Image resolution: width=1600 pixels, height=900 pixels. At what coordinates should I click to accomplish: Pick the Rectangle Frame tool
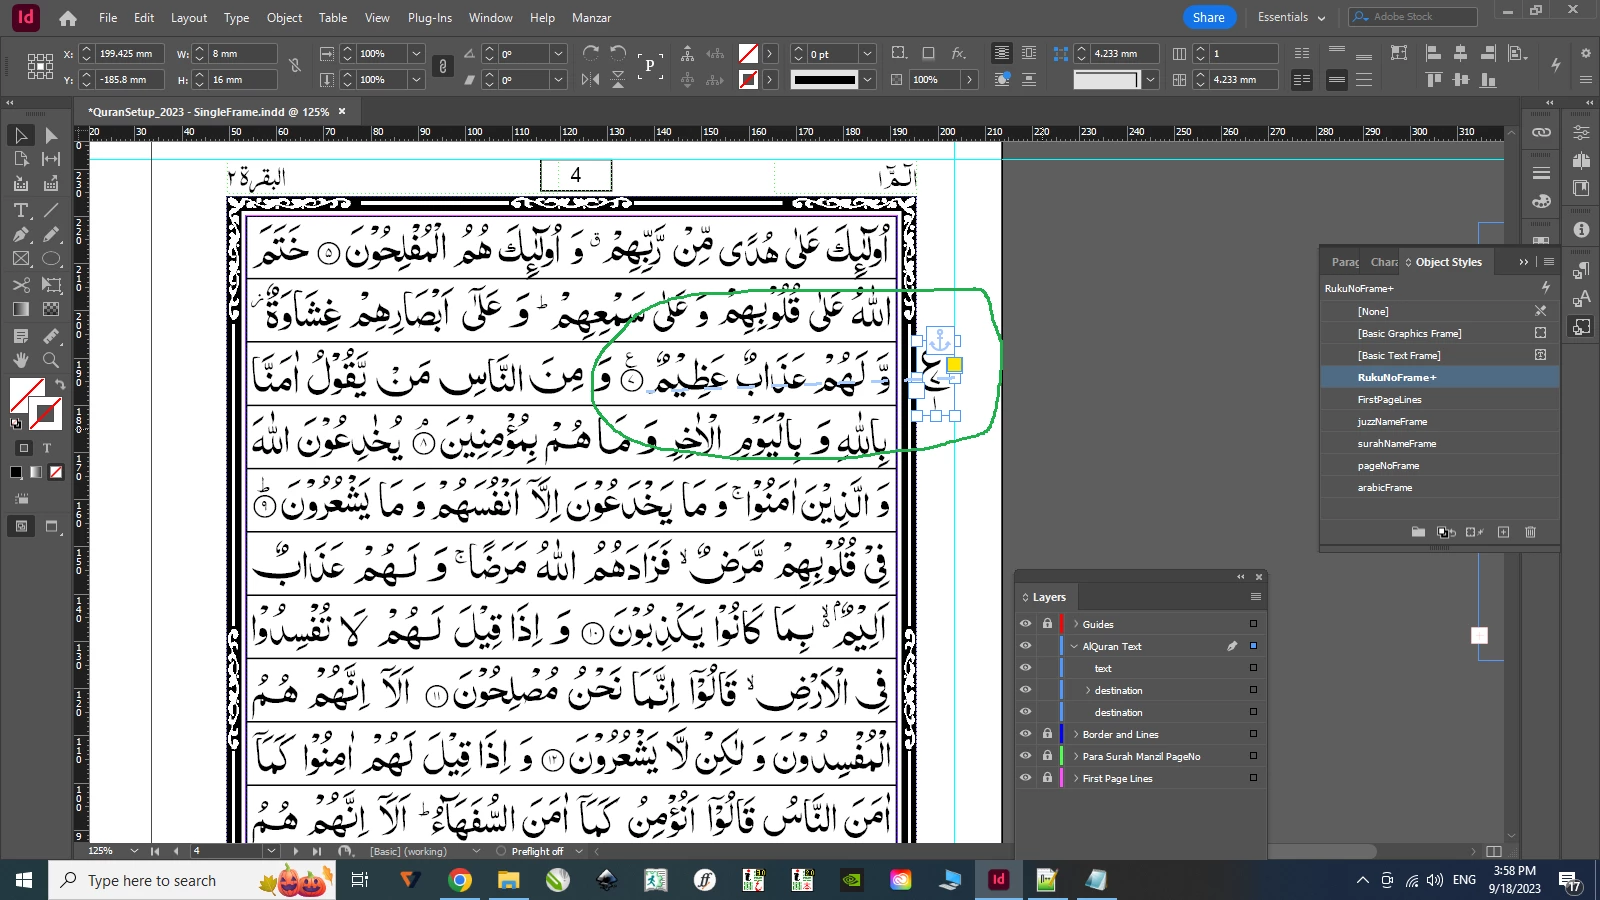coord(21,259)
